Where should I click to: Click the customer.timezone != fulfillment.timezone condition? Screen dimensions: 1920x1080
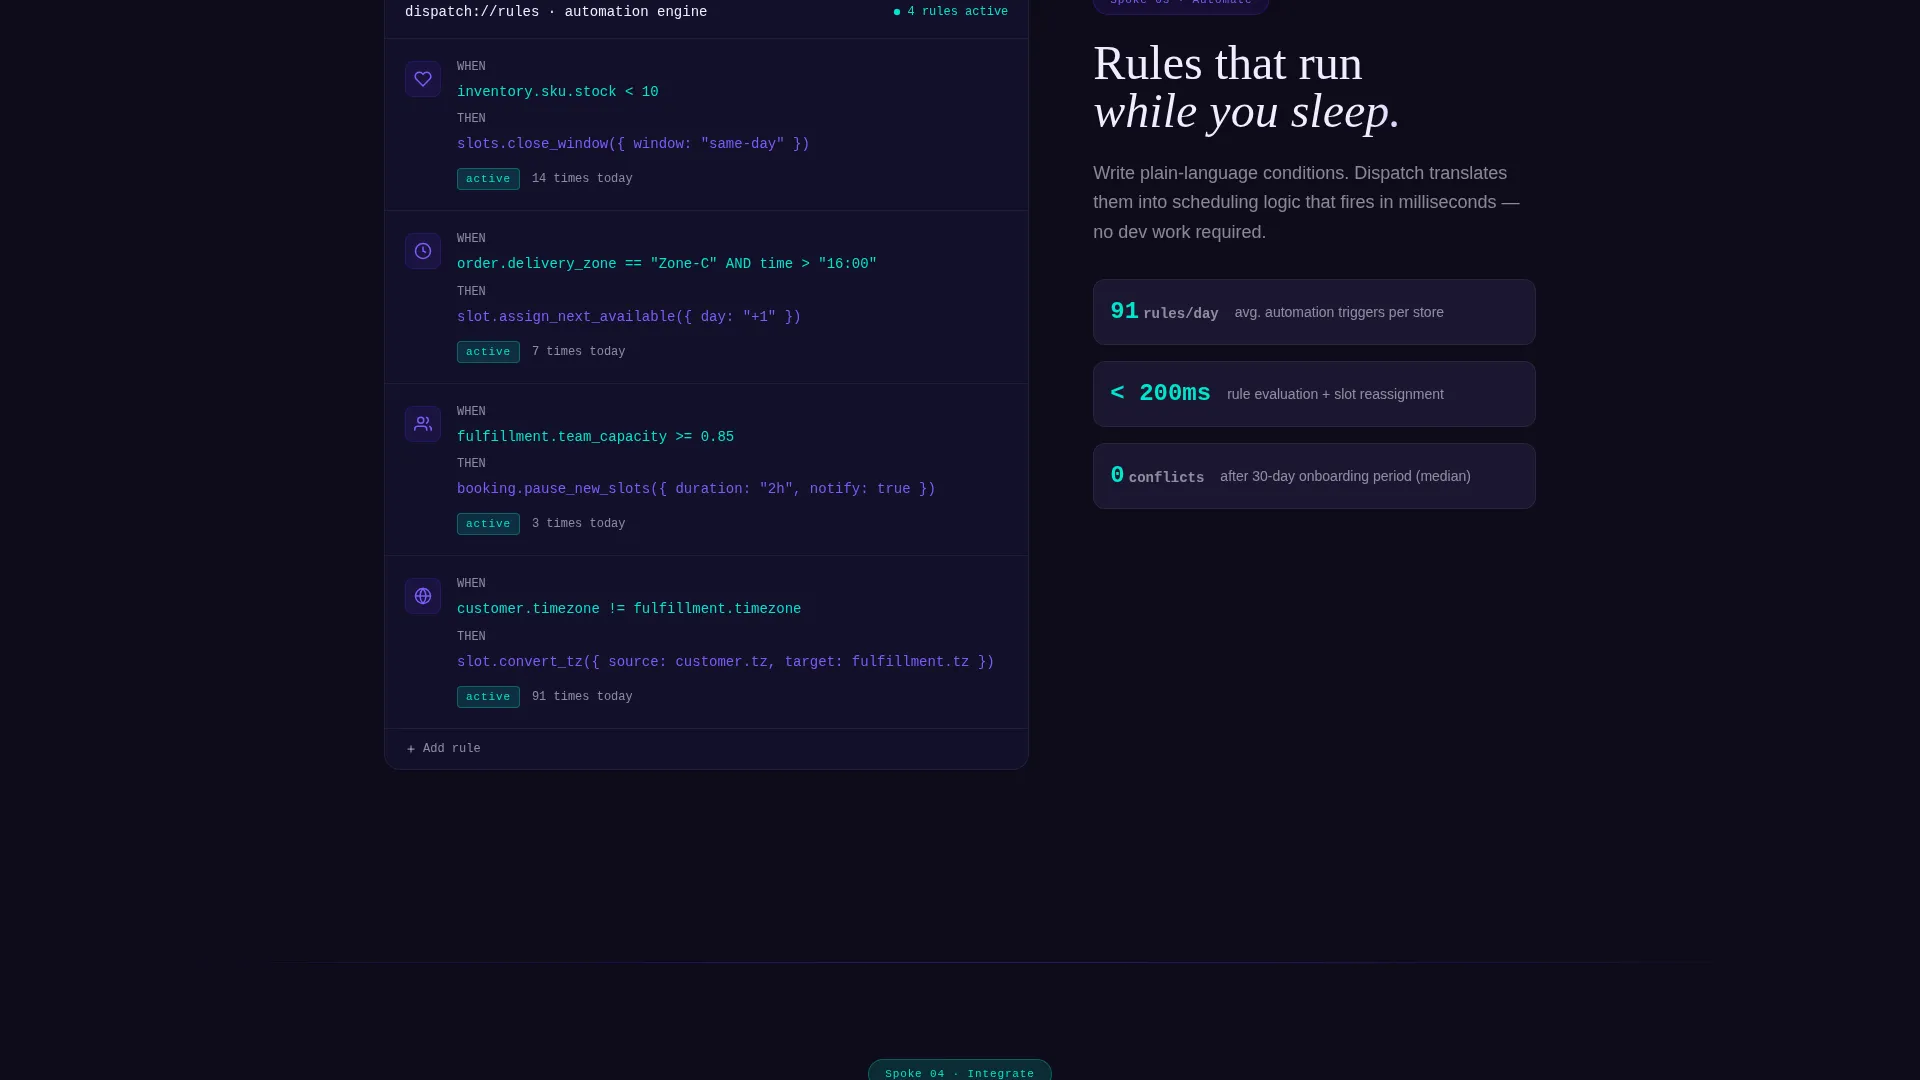(629, 609)
